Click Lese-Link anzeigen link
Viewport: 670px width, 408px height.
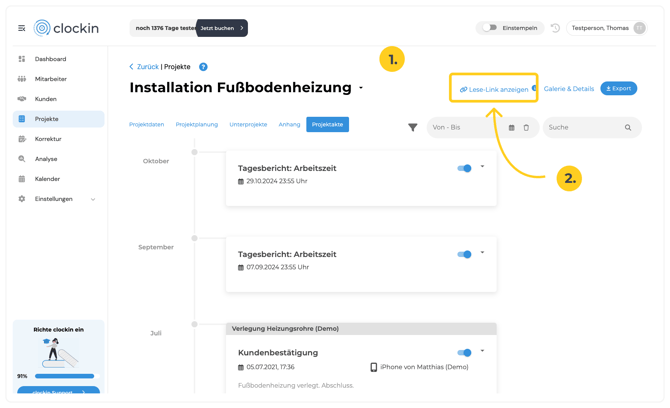click(x=494, y=90)
